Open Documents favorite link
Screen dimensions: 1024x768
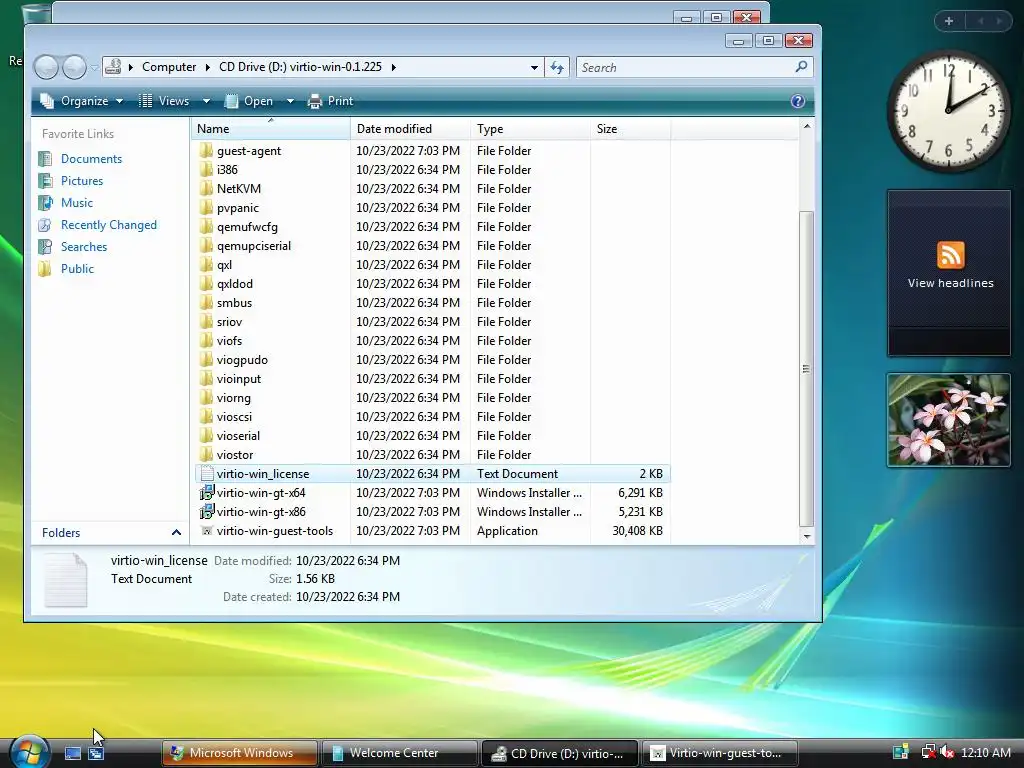[91, 159]
